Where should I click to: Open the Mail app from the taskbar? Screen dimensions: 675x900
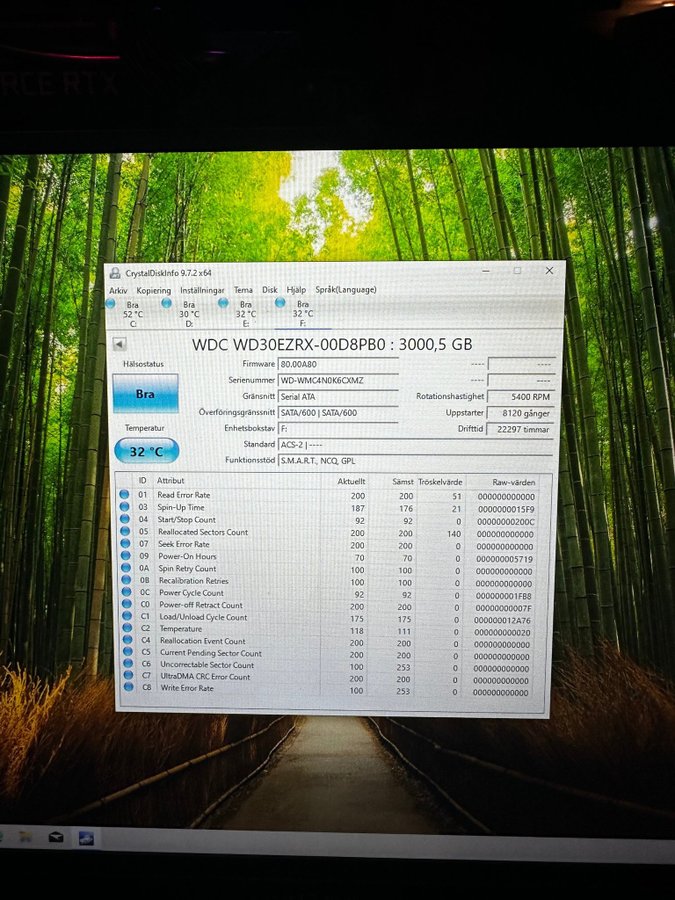[56, 837]
